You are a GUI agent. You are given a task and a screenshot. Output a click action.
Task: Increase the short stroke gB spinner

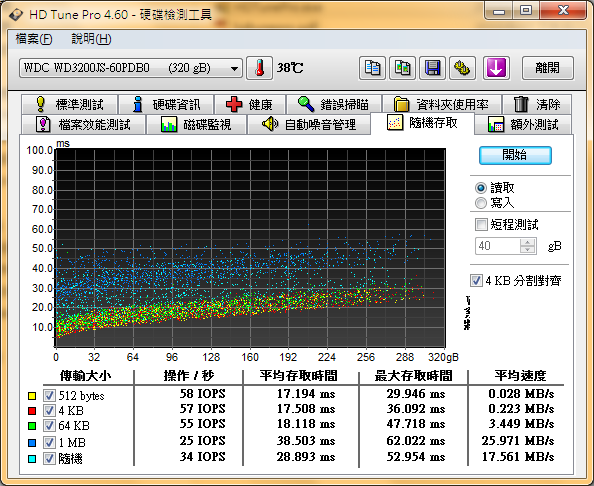[527, 242]
